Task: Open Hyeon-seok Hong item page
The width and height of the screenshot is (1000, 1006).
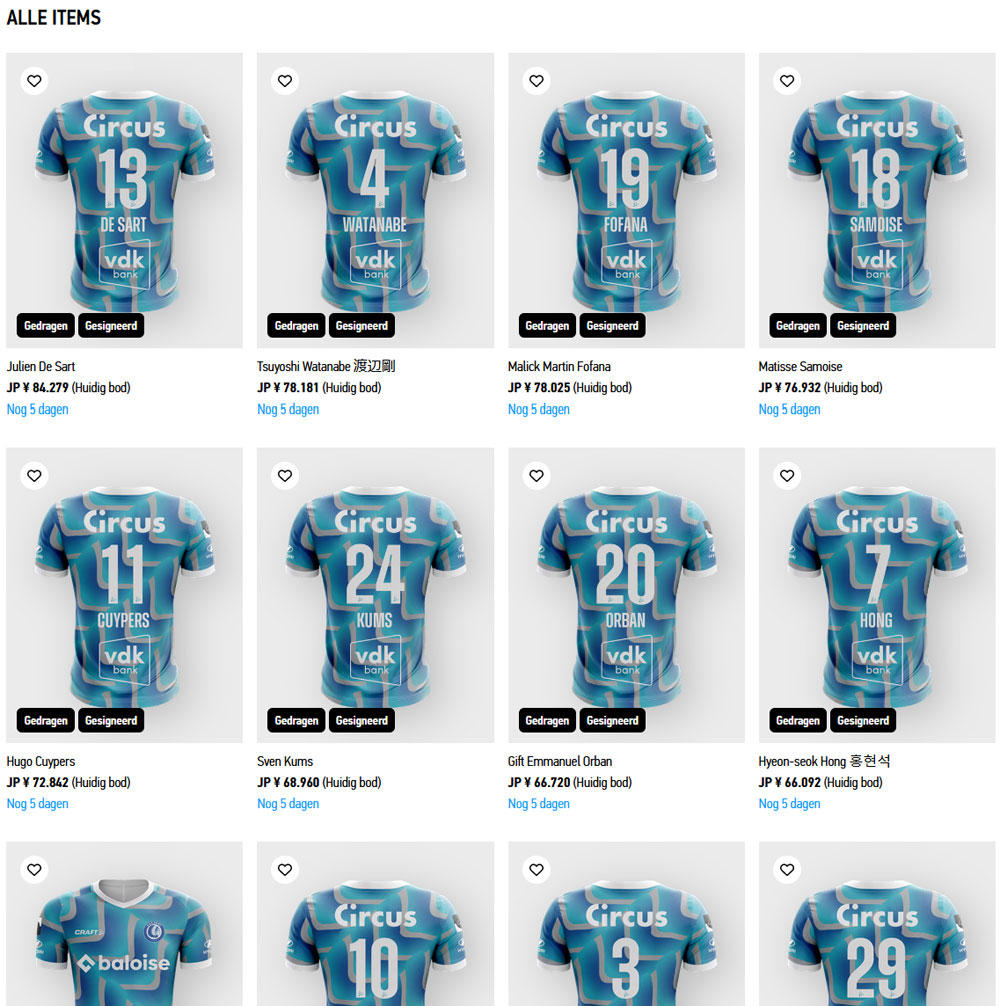Action: pos(824,761)
